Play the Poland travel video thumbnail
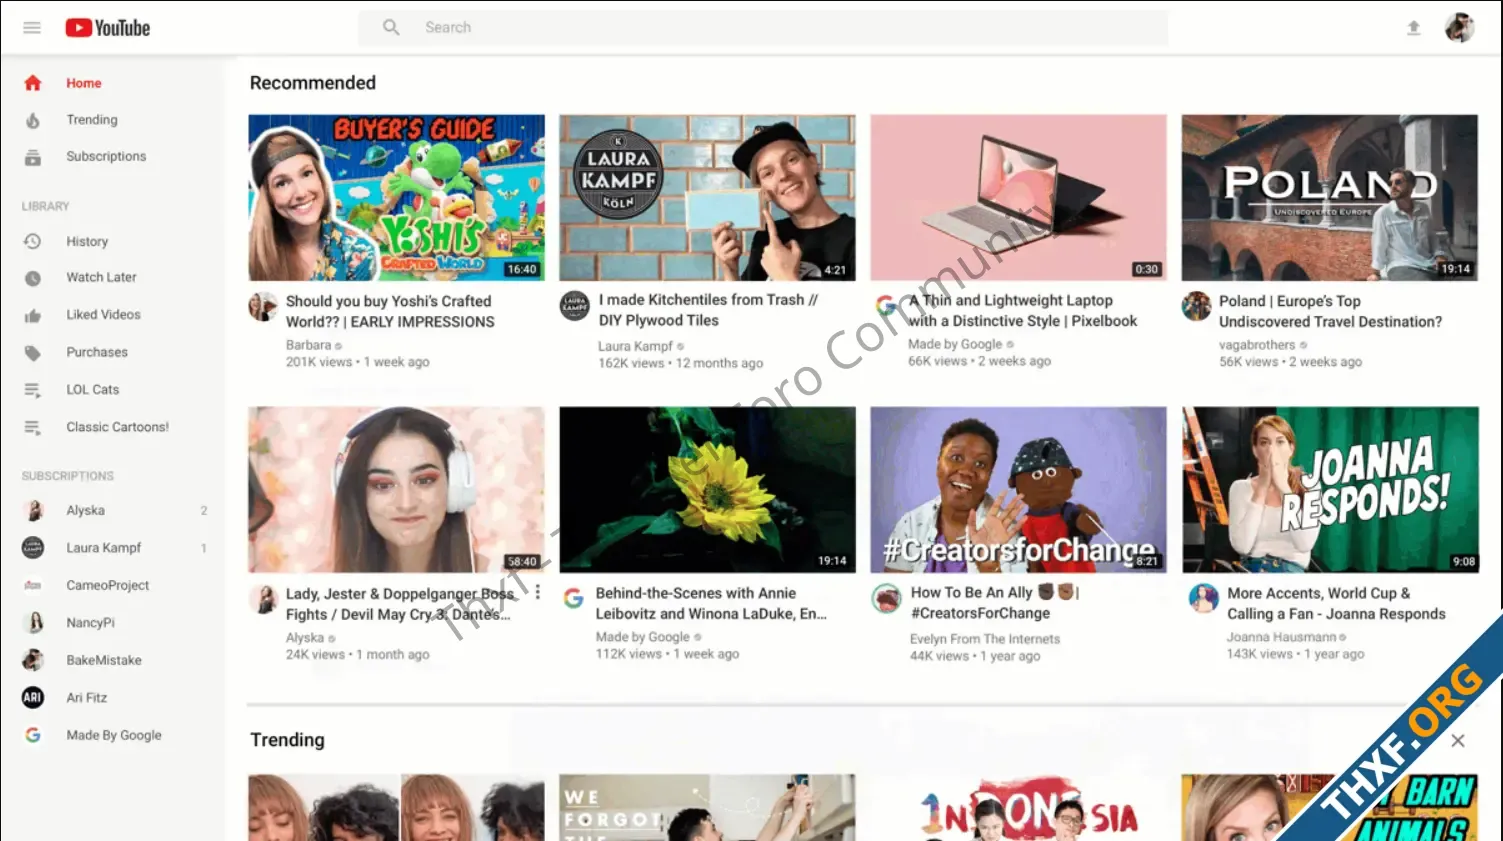 [1330, 197]
